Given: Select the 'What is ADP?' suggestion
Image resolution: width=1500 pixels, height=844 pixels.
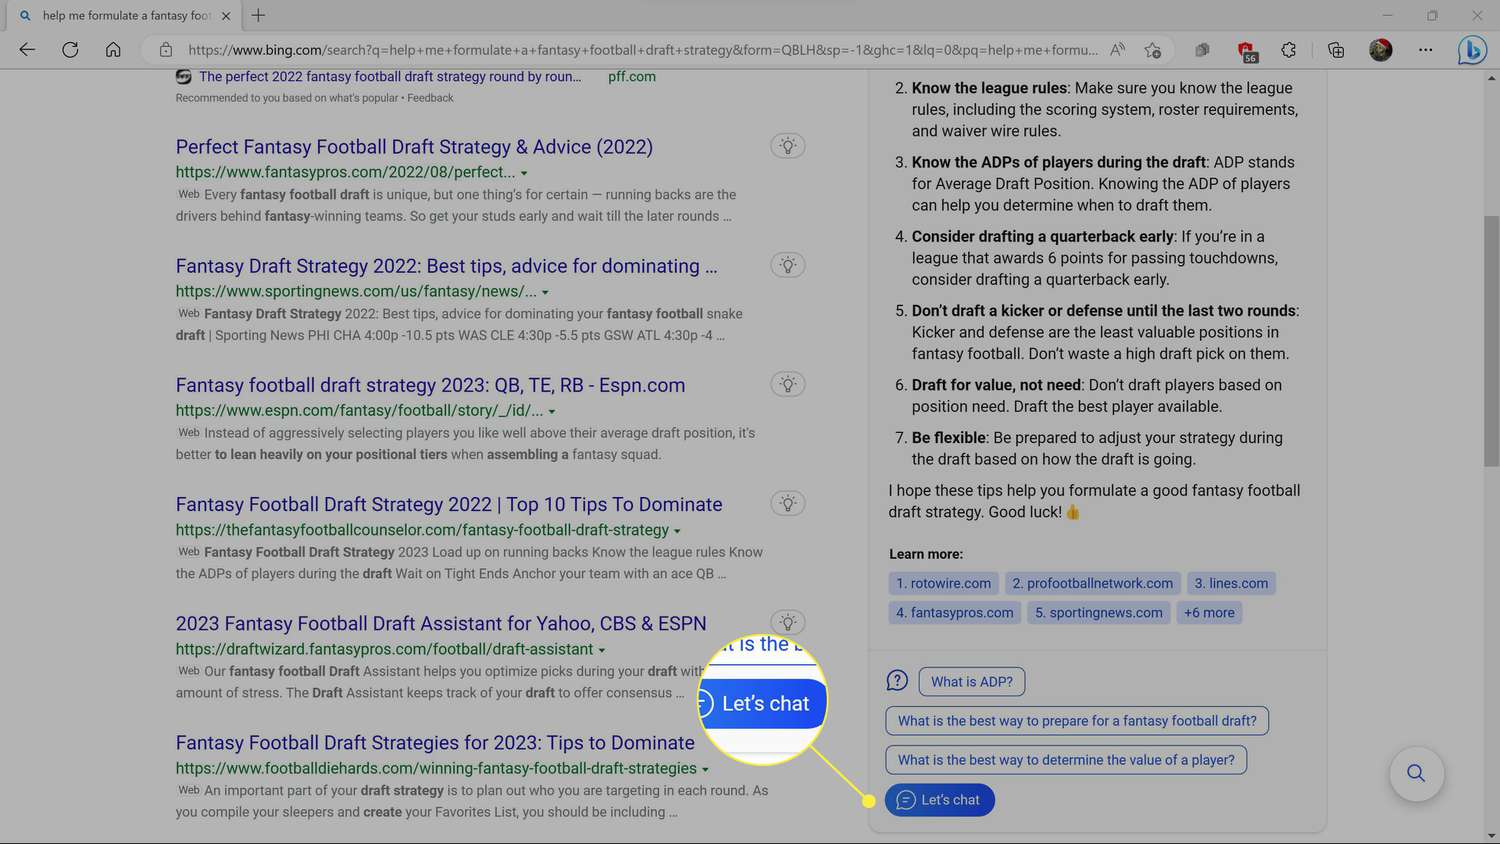Looking at the screenshot, I should 971,682.
